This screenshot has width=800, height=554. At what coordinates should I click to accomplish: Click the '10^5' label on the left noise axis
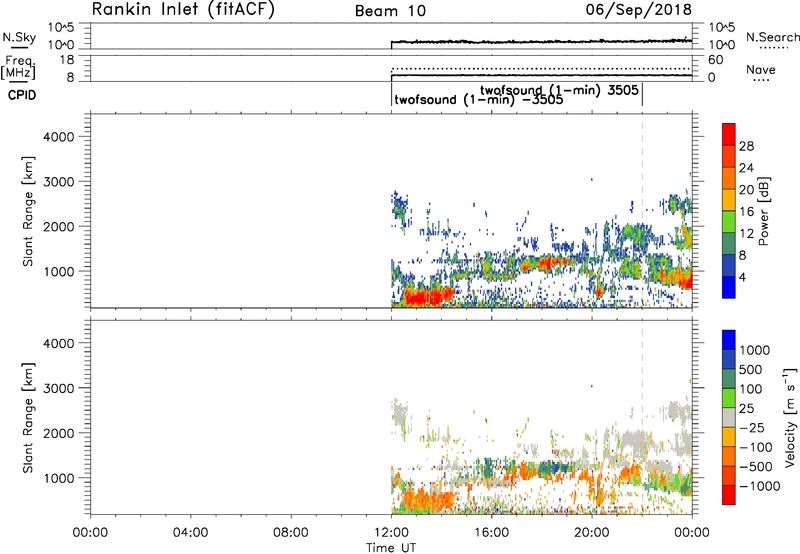coord(61,27)
